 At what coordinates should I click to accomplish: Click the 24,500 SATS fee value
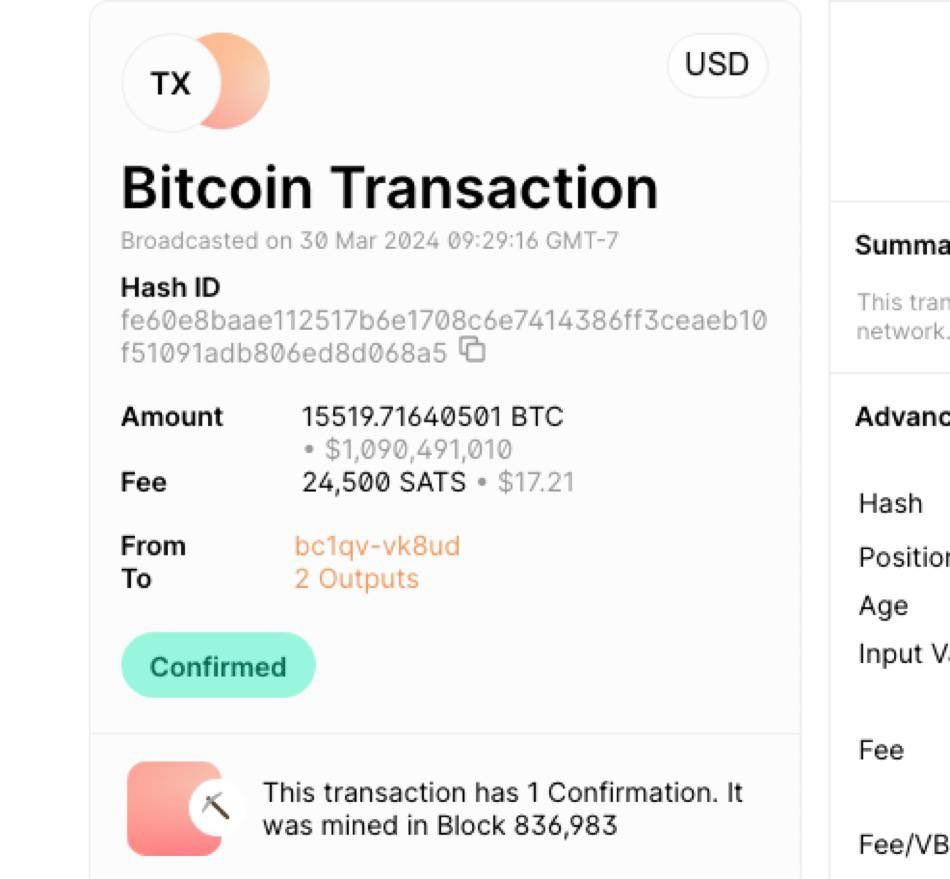pos(383,483)
